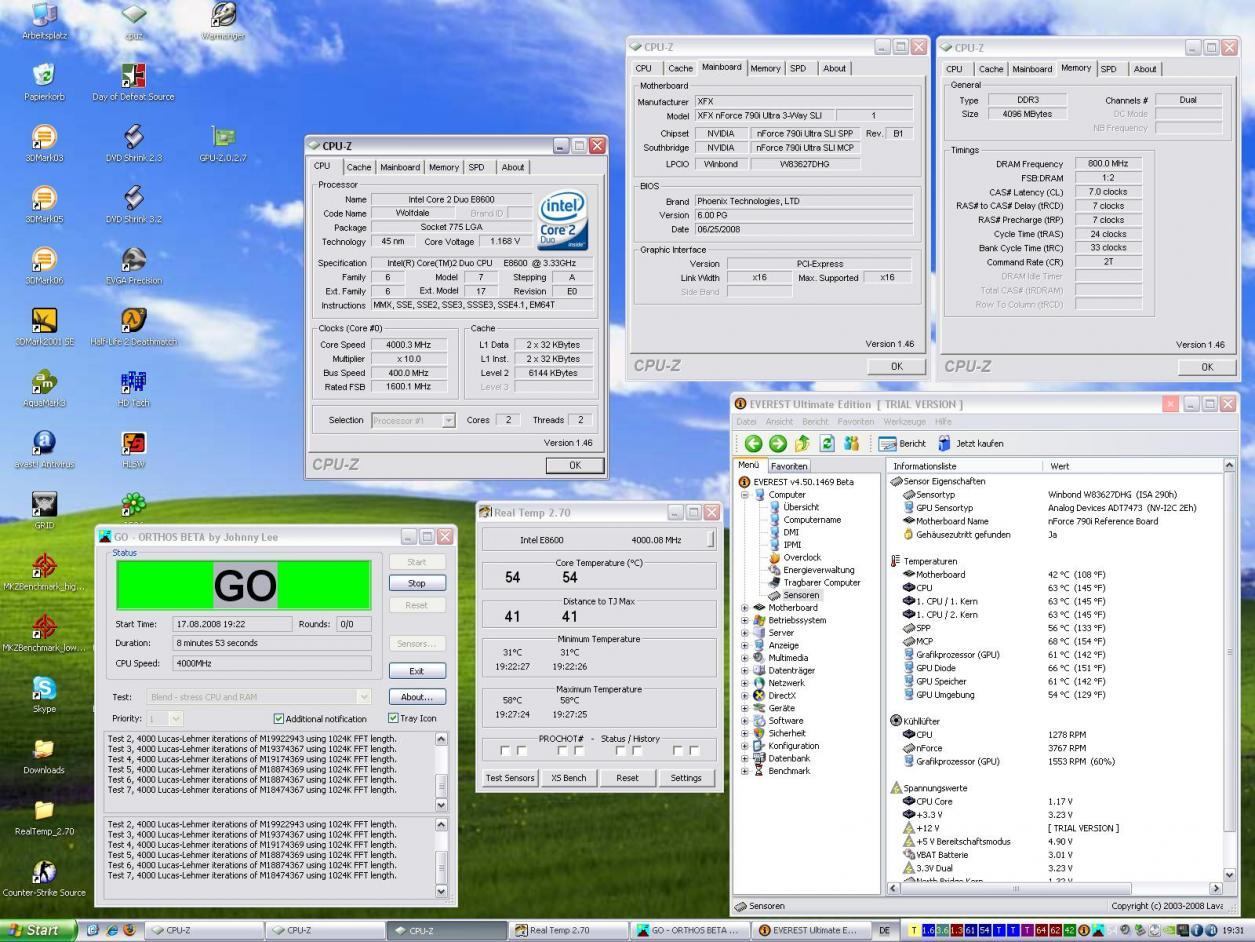Launch Half-Life 2 Deathmatch icon
1255x942 pixels.
click(133, 326)
